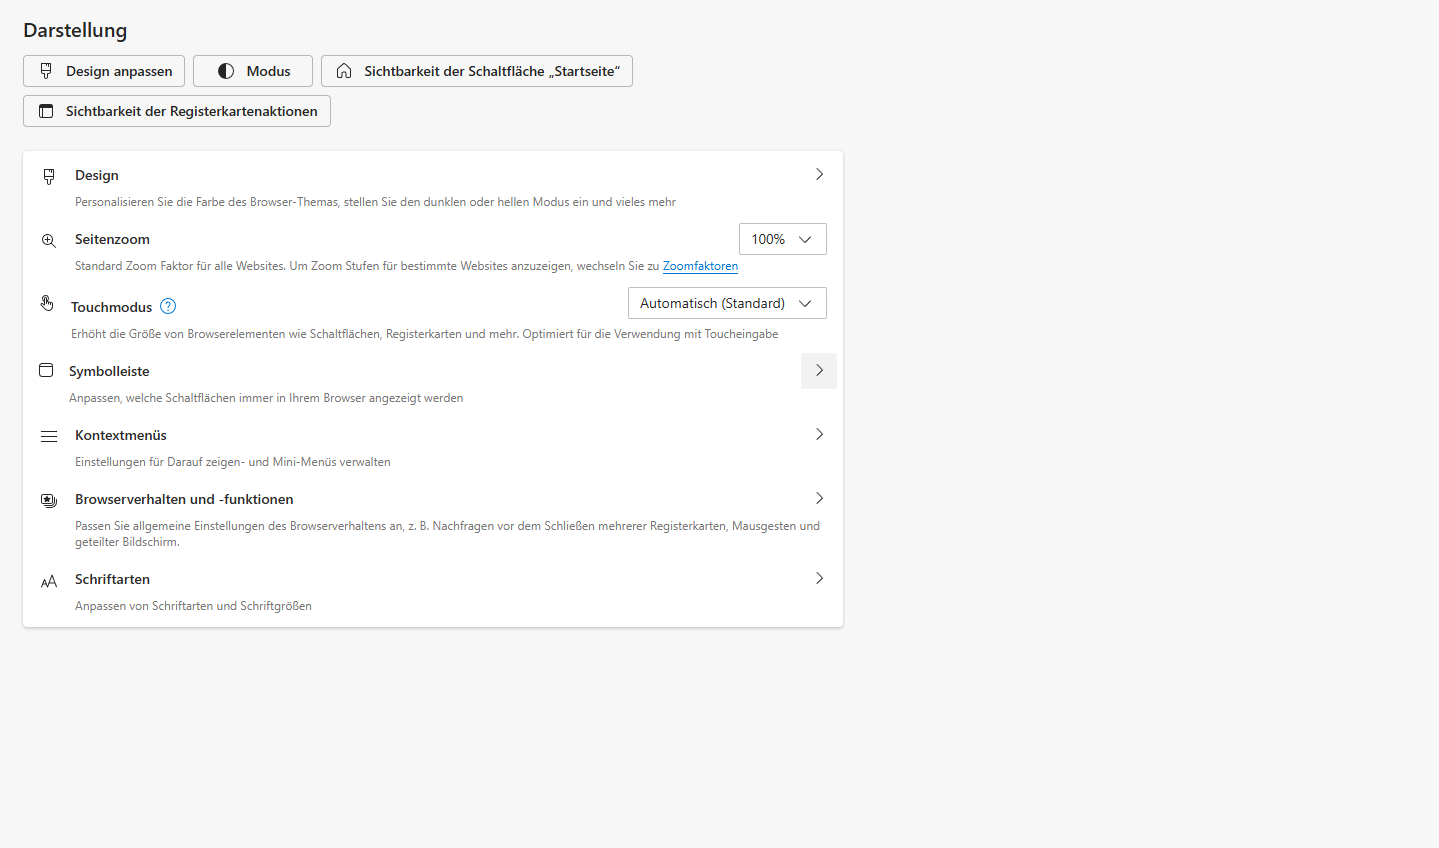Expand Browserverhalten und -funktionen chevron

point(819,498)
